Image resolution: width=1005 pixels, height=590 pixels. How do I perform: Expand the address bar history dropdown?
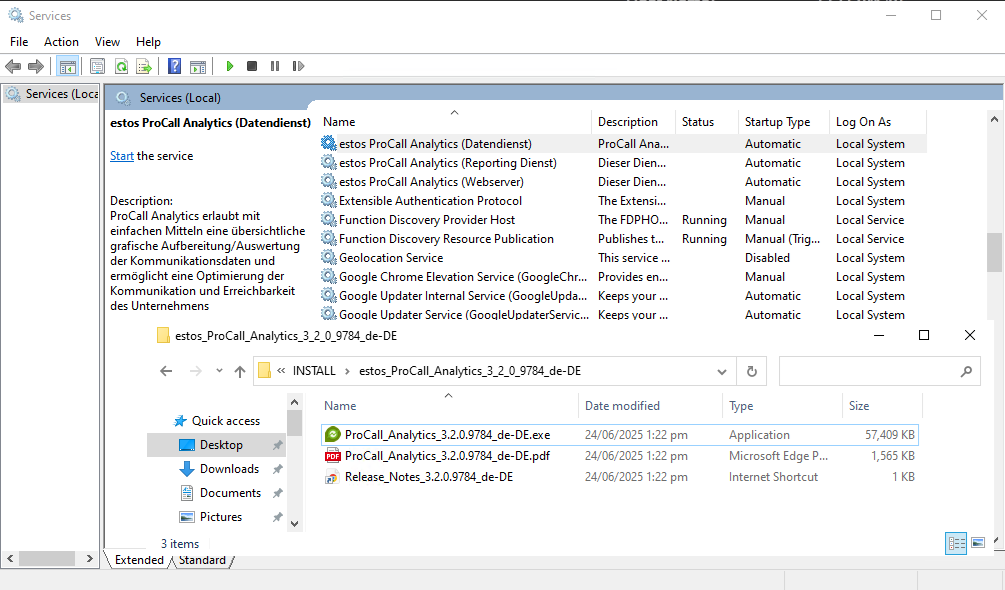(722, 371)
